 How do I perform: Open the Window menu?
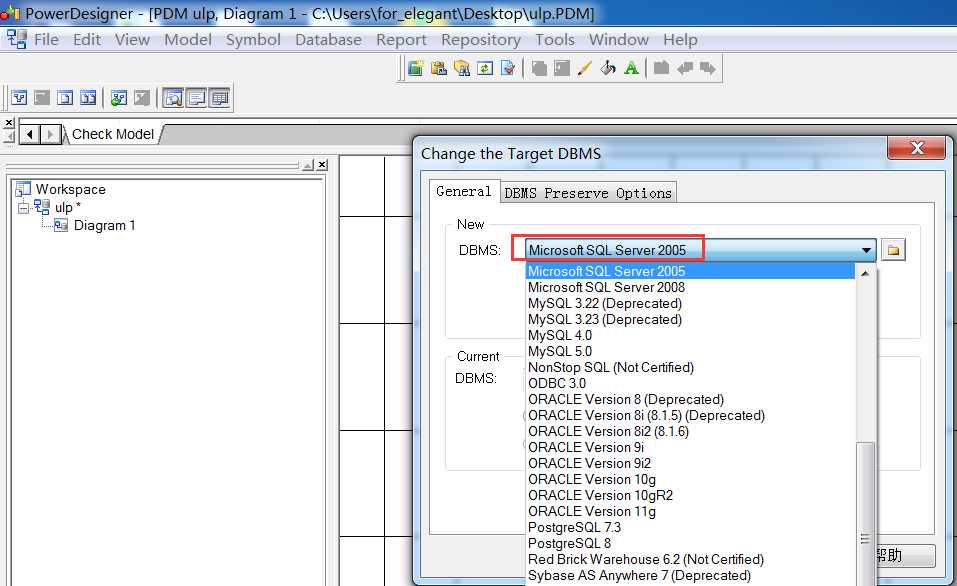click(x=618, y=40)
